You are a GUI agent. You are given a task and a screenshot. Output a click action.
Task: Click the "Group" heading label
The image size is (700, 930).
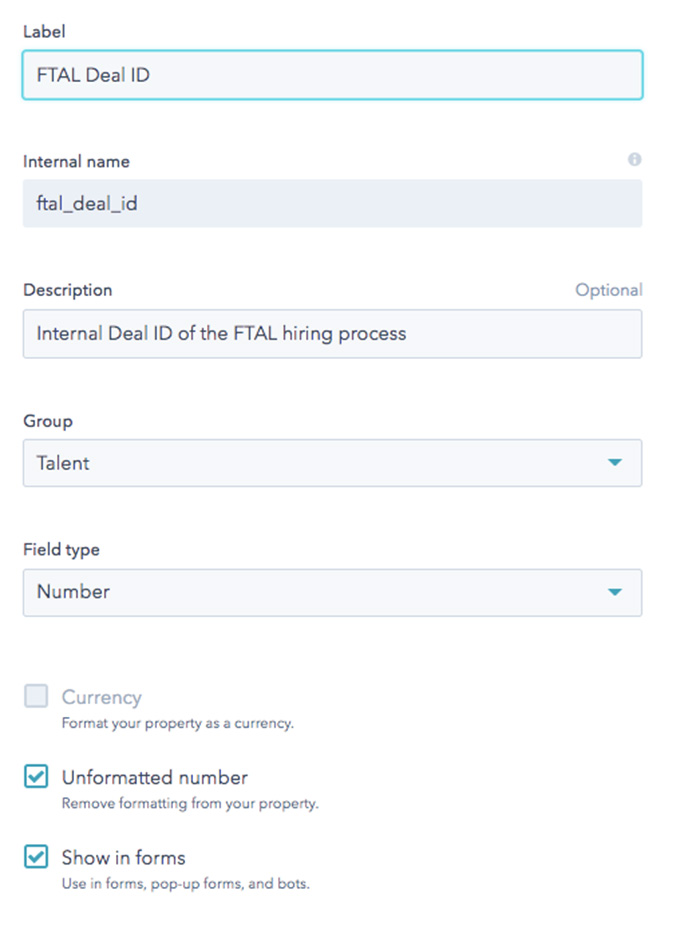click(48, 421)
